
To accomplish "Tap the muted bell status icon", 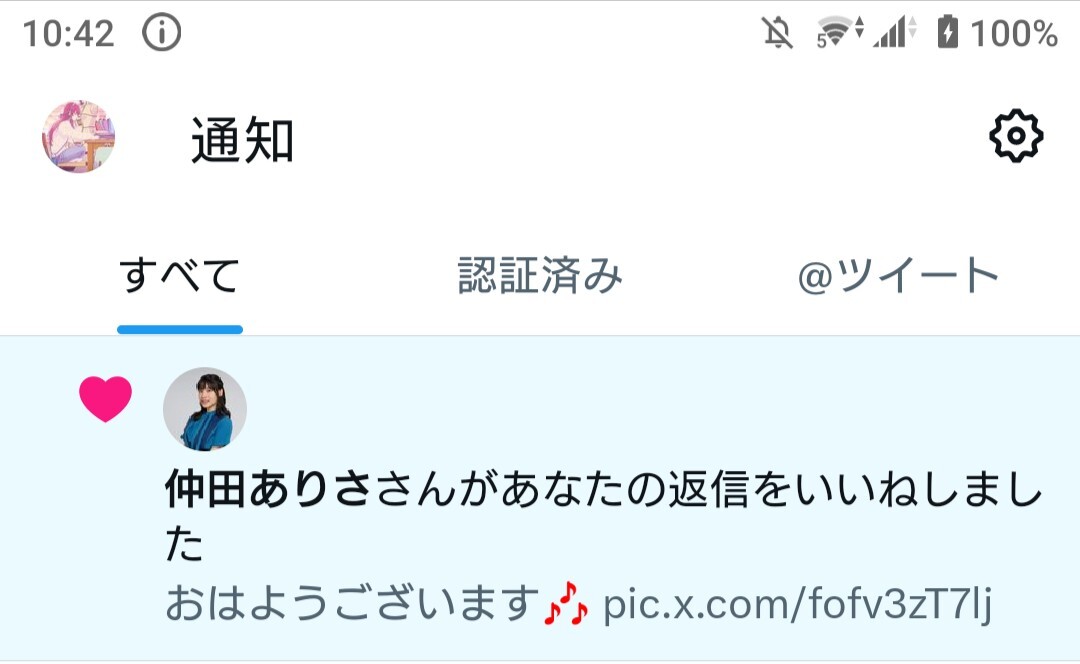I will [778, 32].
